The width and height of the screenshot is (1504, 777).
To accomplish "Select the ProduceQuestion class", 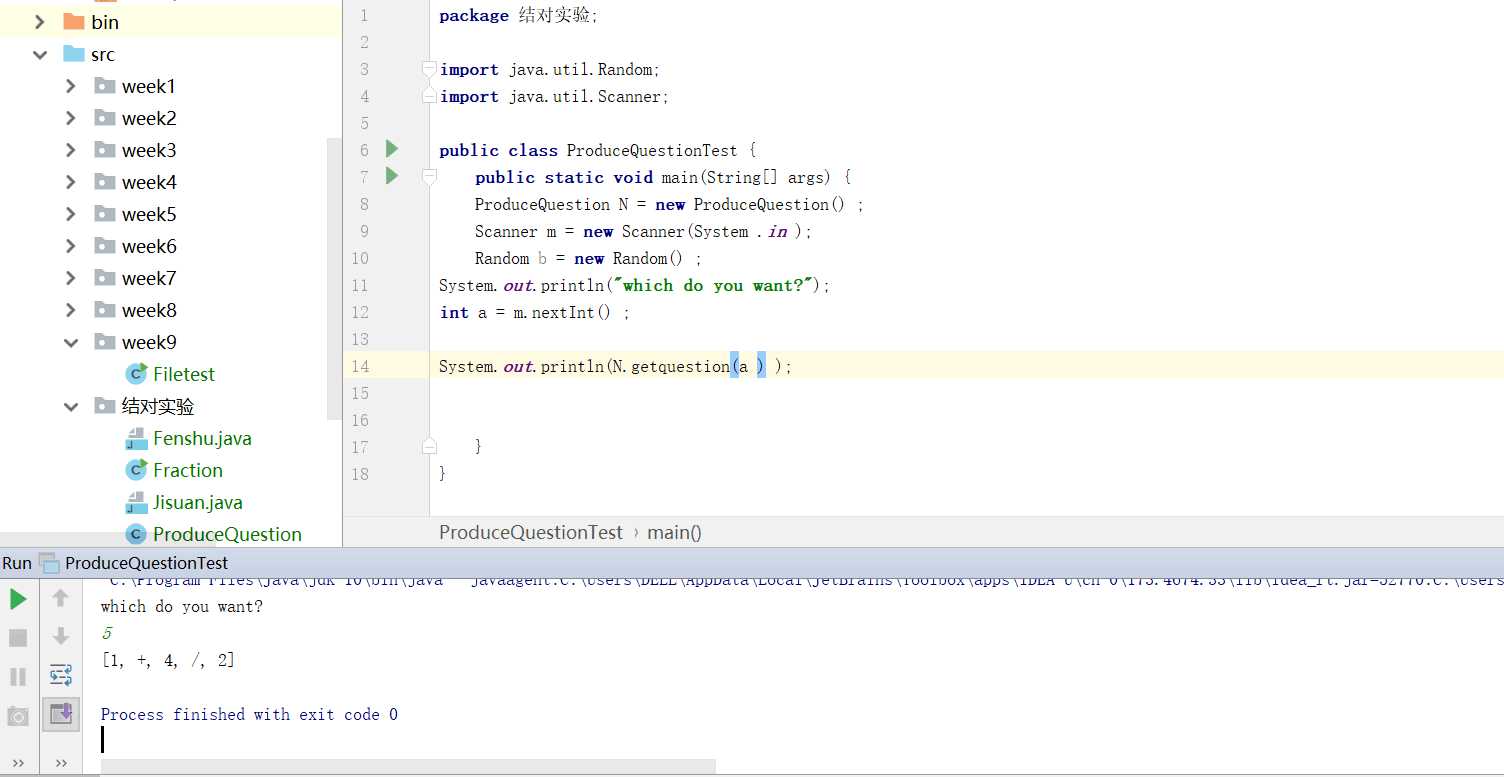I will pyautogui.click(x=227, y=534).
